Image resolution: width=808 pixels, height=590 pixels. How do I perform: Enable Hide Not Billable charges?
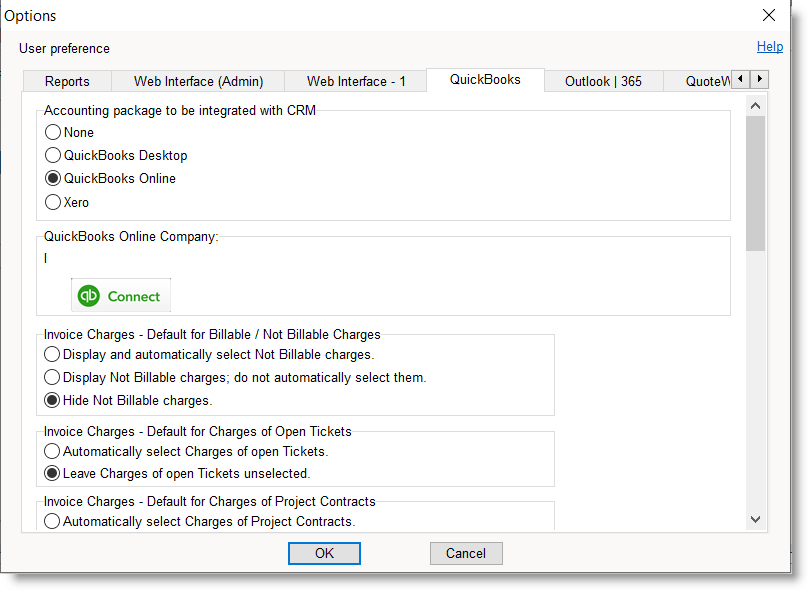coord(53,400)
